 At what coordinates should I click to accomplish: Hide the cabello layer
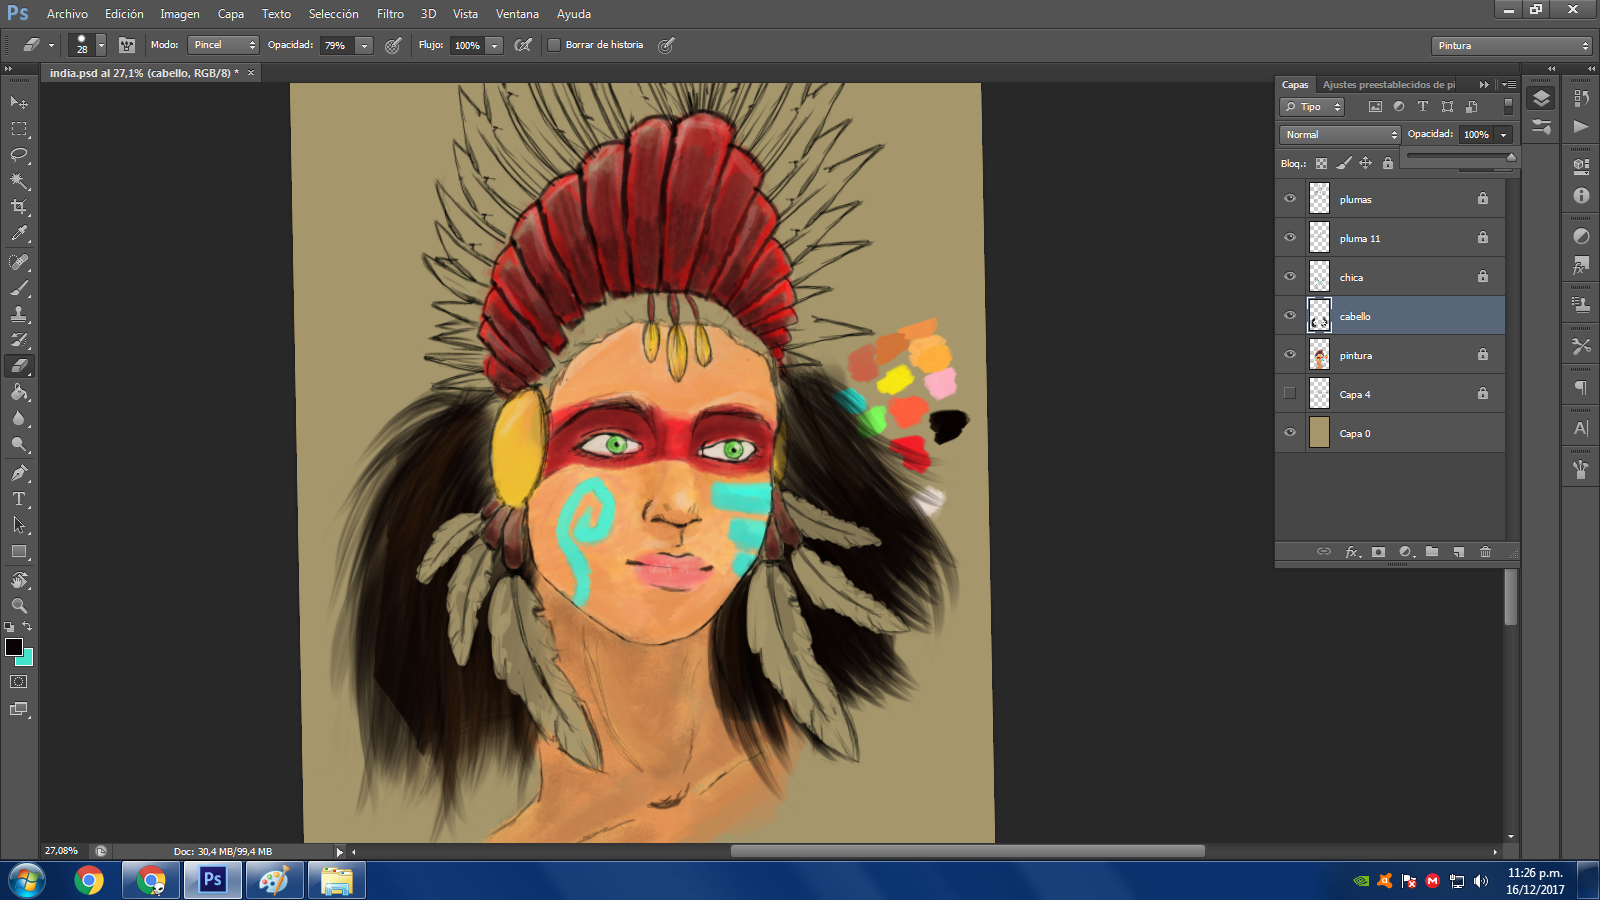(1290, 315)
